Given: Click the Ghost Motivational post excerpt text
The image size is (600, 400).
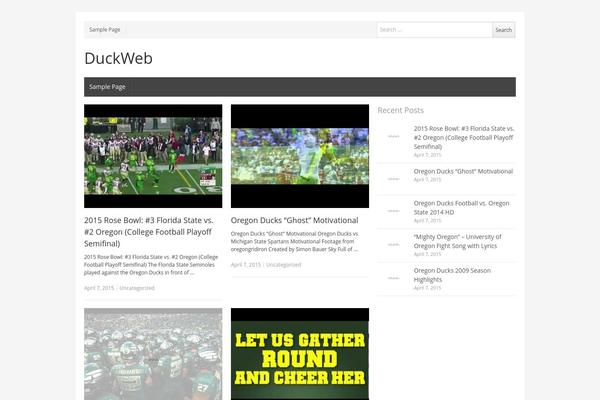Looking at the screenshot, I should coord(295,241).
